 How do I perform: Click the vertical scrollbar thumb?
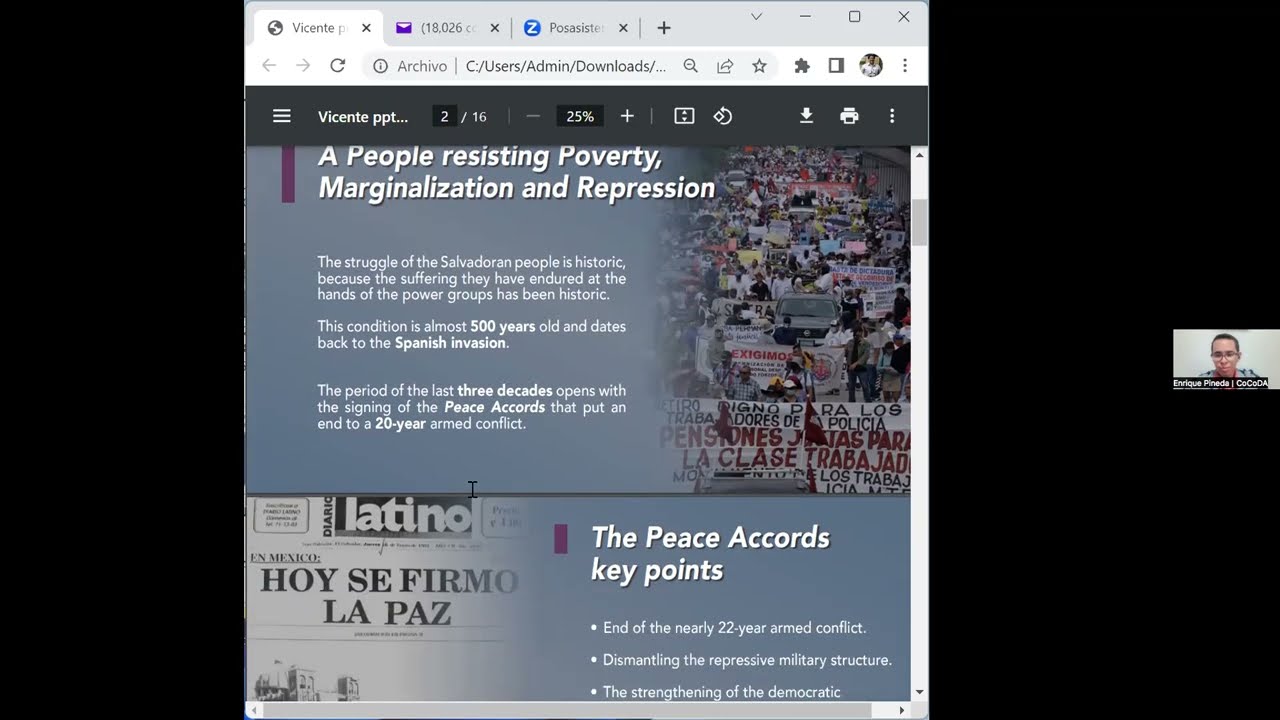click(x=919, y=222)
